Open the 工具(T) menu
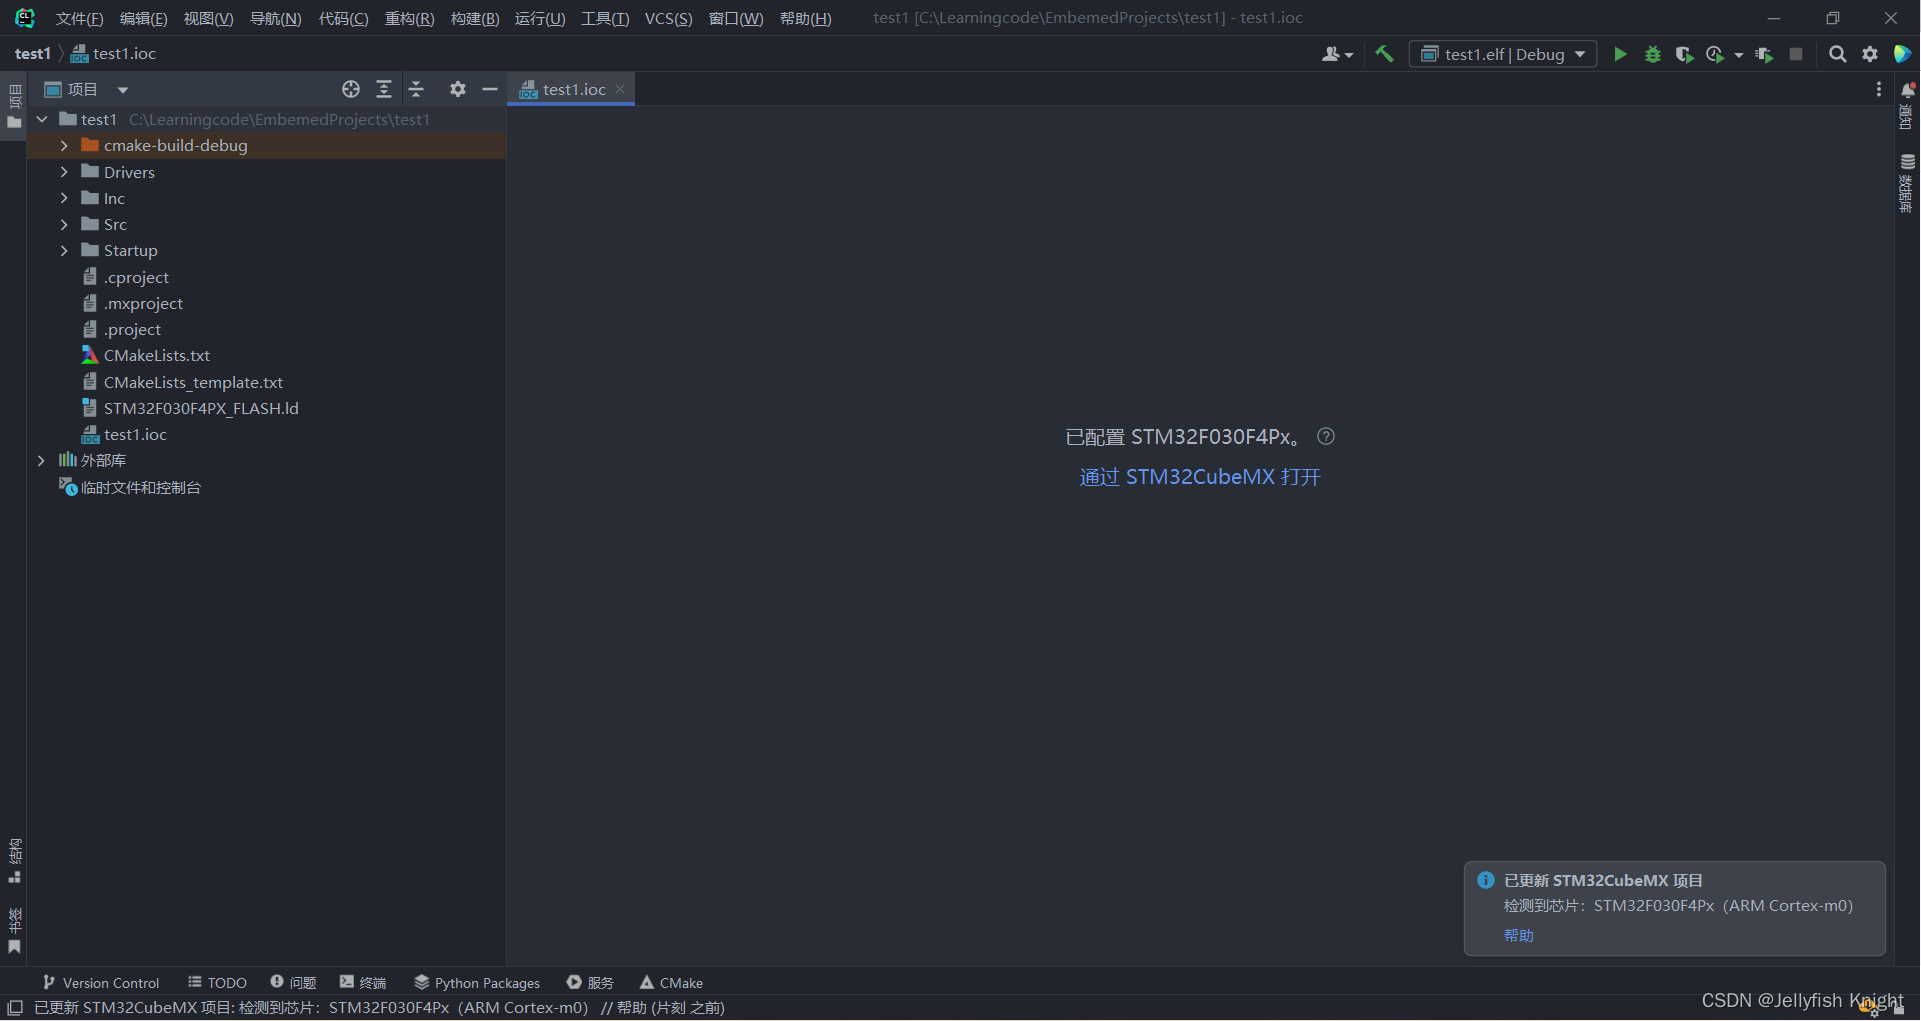Viewport: 1921px width, 1021px height. (x=604, y=18)
